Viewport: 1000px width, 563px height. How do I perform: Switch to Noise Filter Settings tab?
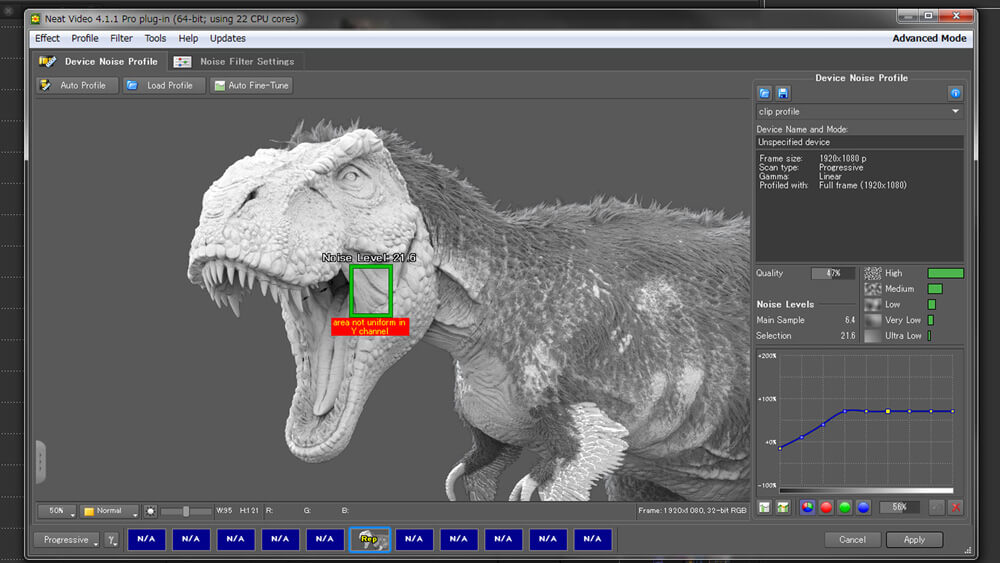(235, 61)
